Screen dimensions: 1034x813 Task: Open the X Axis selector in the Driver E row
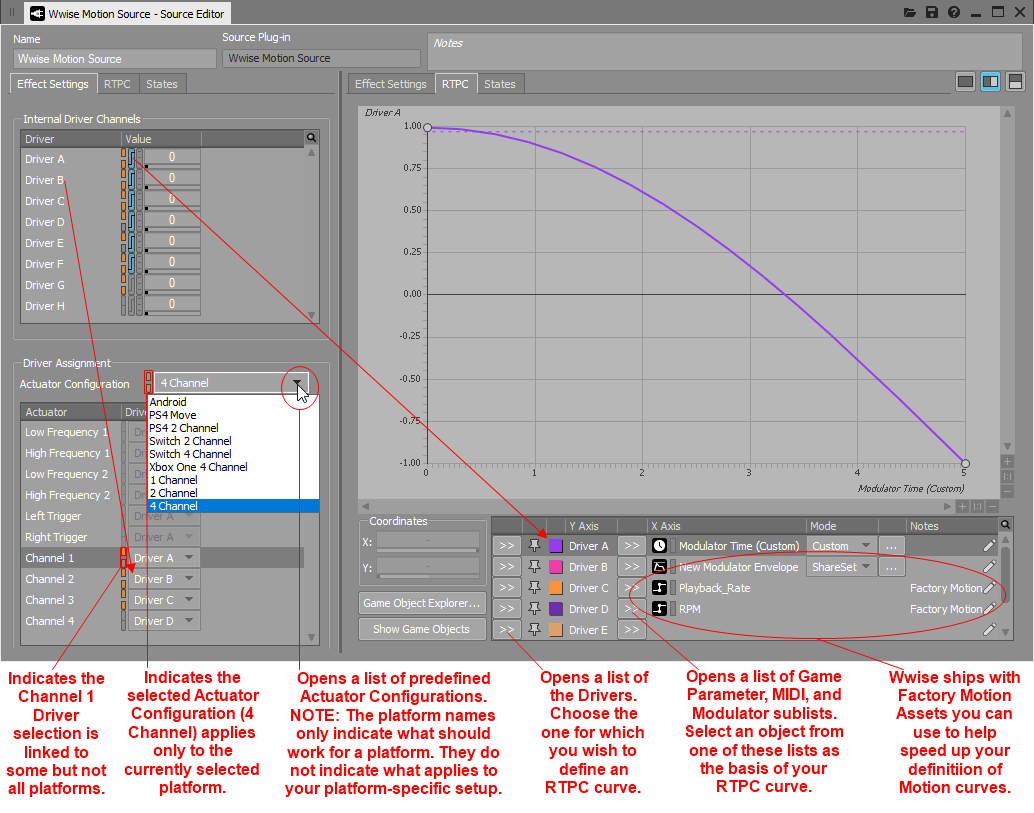tap(632, 630)
